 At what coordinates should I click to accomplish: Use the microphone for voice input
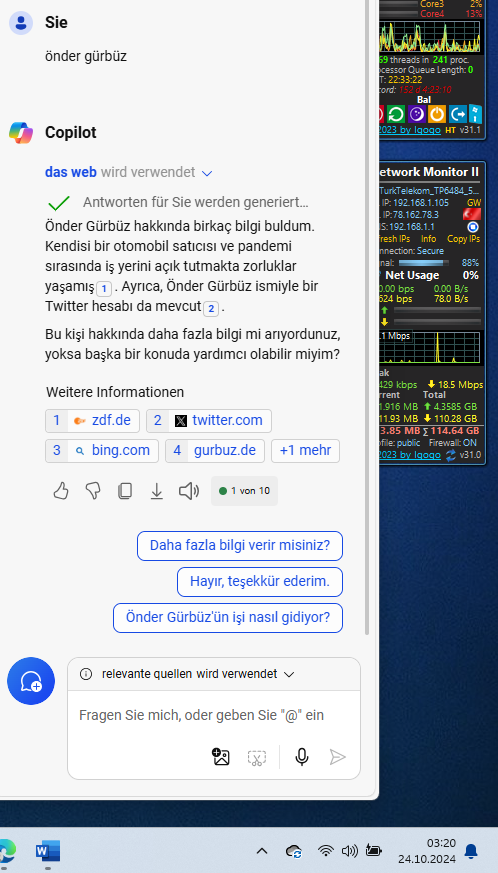(x=302, y=757)
